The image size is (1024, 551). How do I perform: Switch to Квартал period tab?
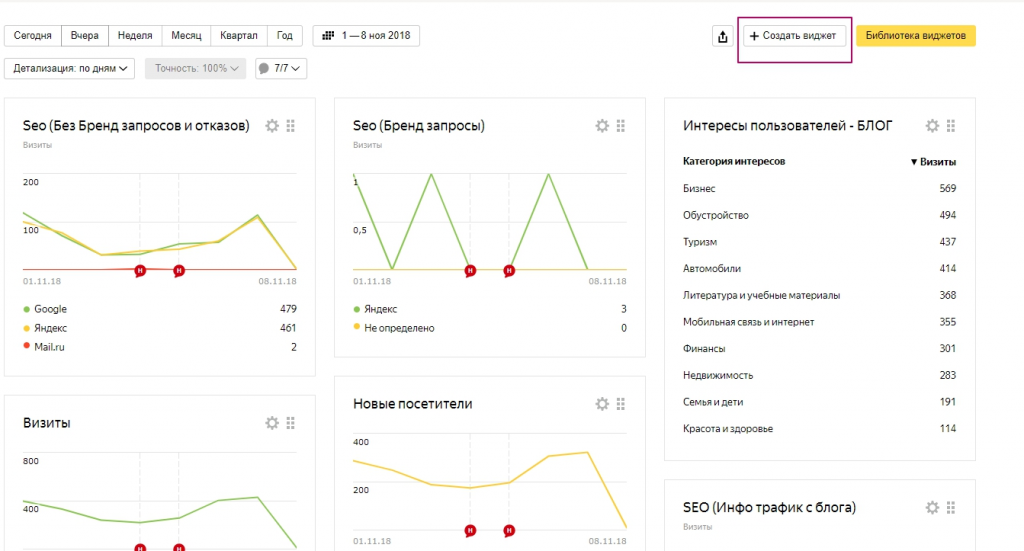240,36
